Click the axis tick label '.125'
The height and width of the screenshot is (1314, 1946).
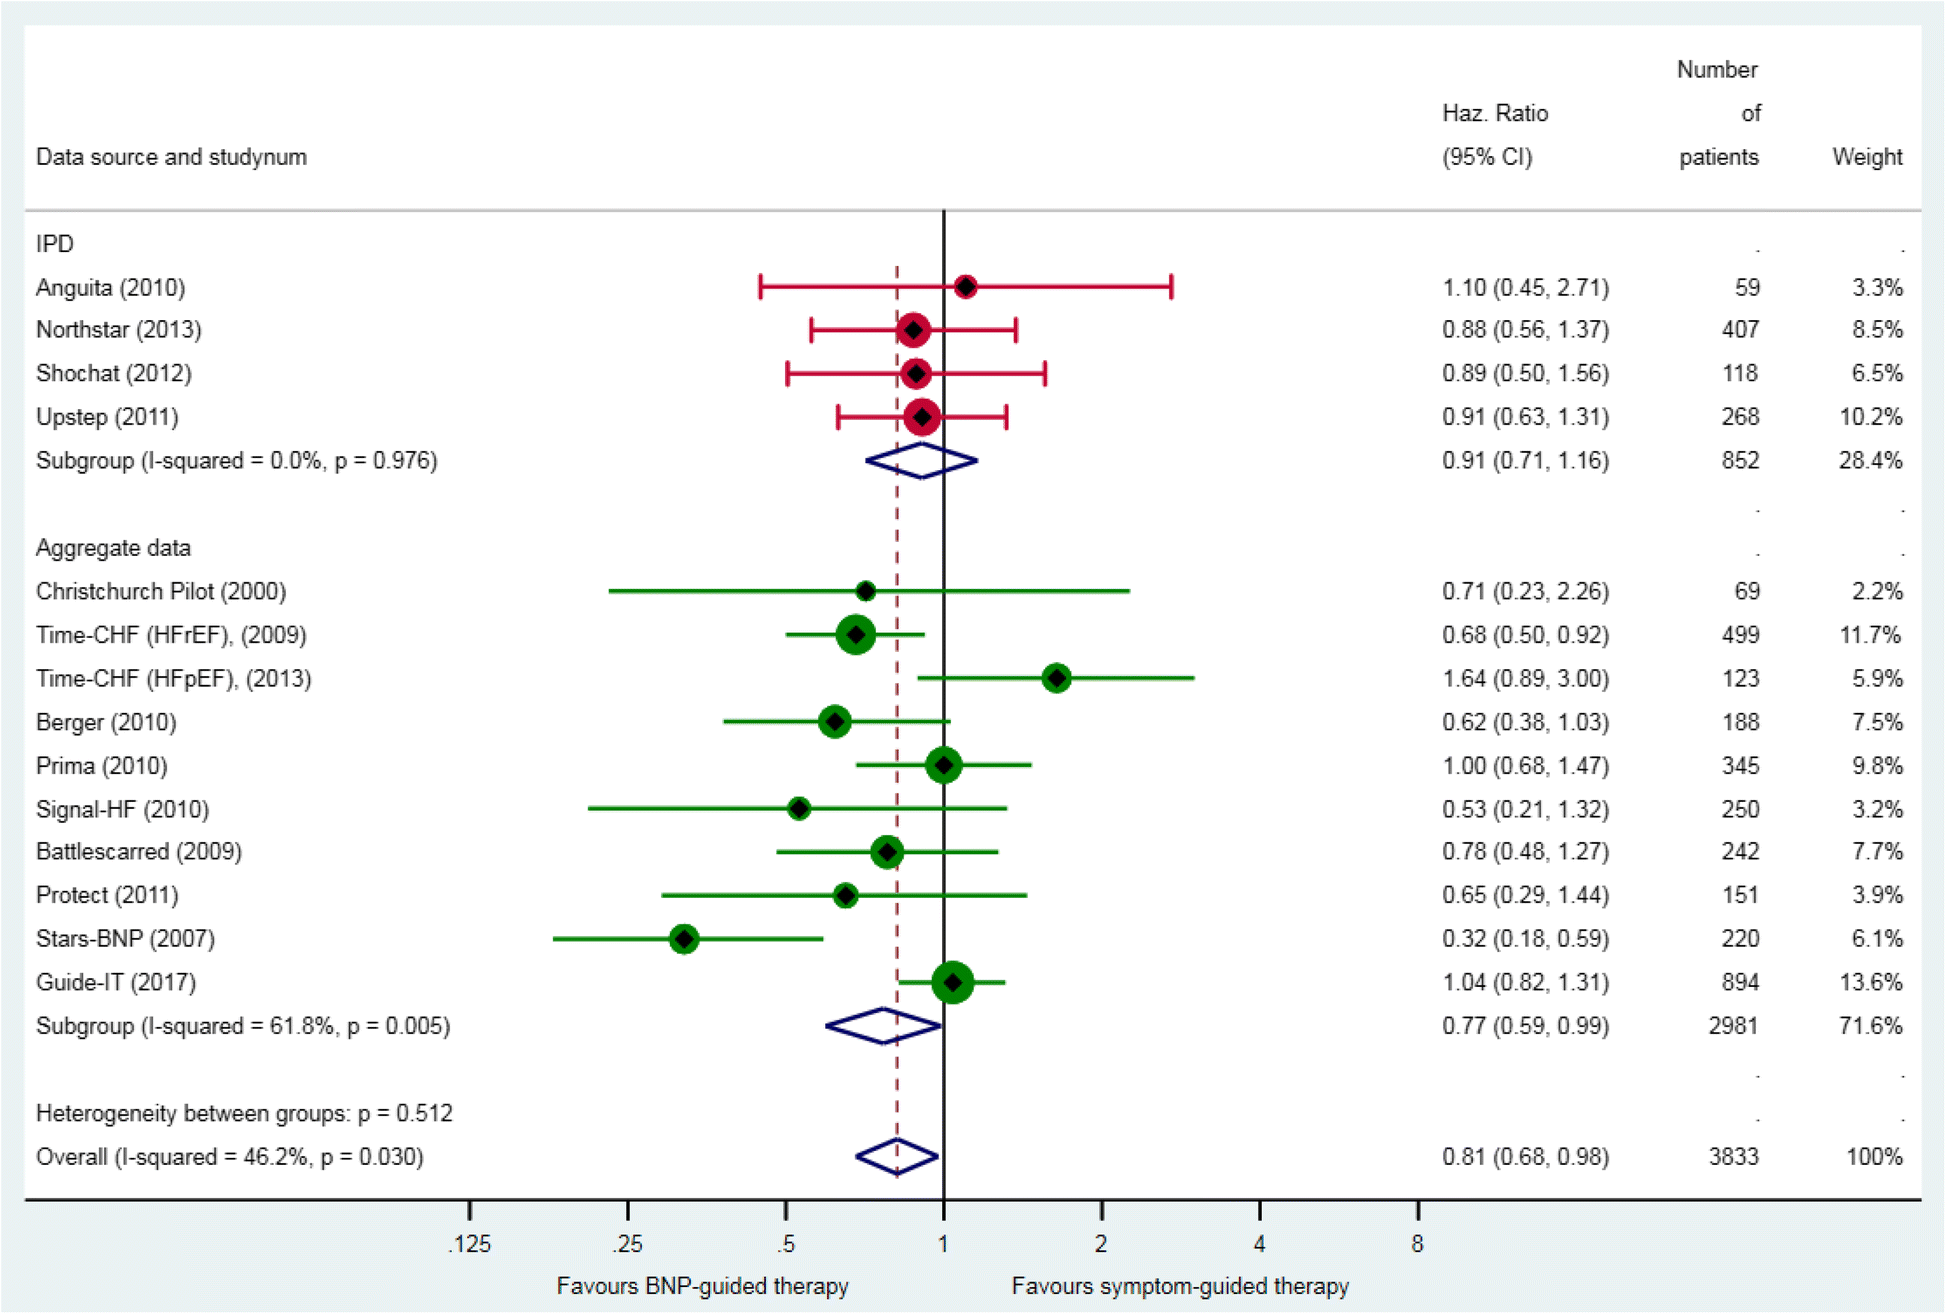pyautogui.click(x=469, y=1244)
